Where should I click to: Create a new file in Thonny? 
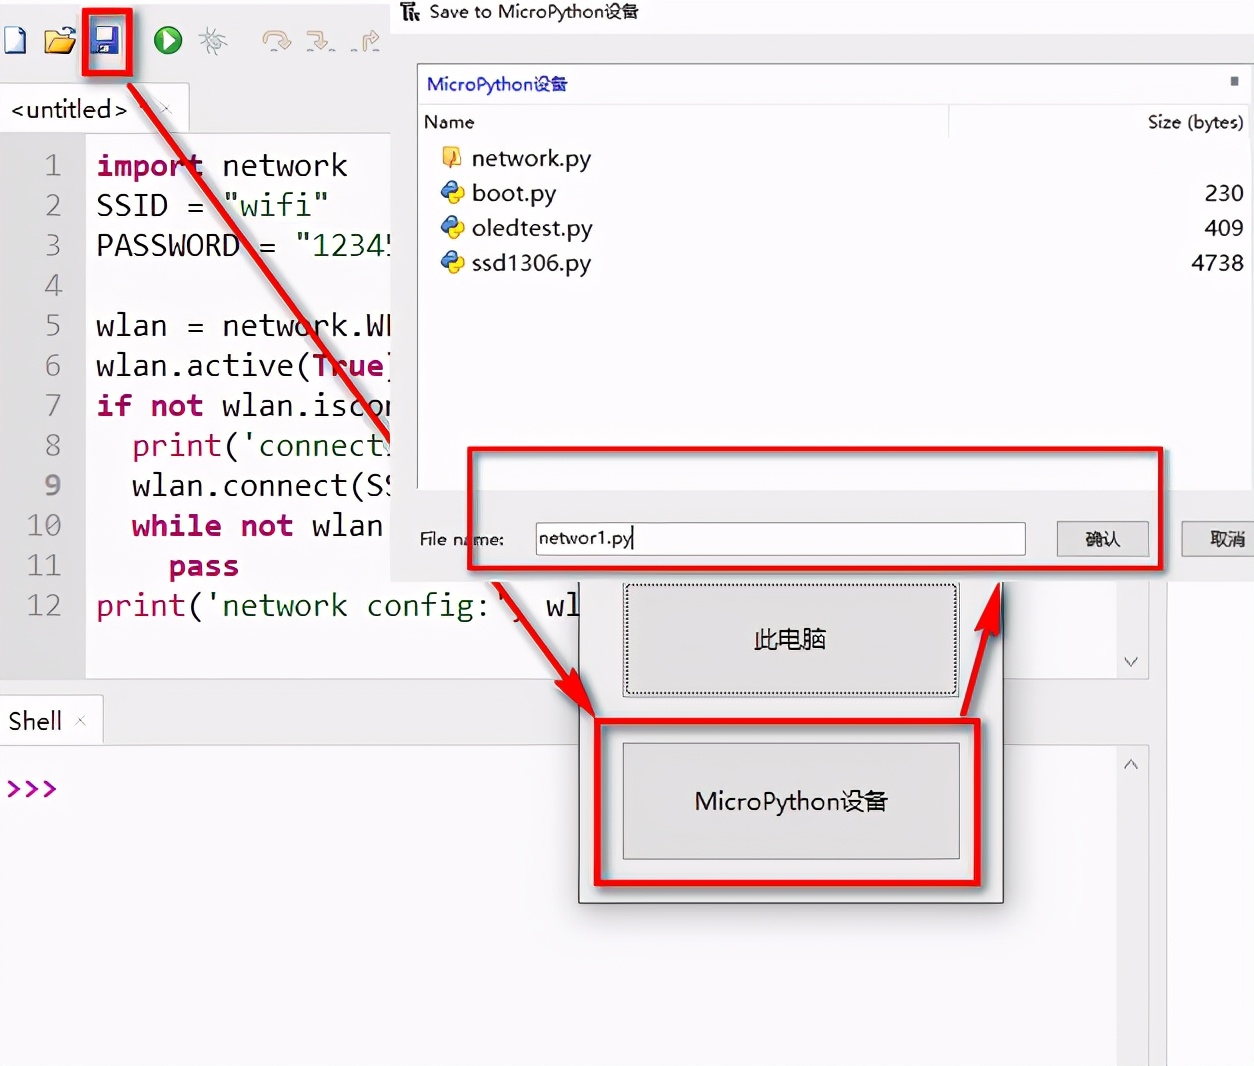pos(15,40)
